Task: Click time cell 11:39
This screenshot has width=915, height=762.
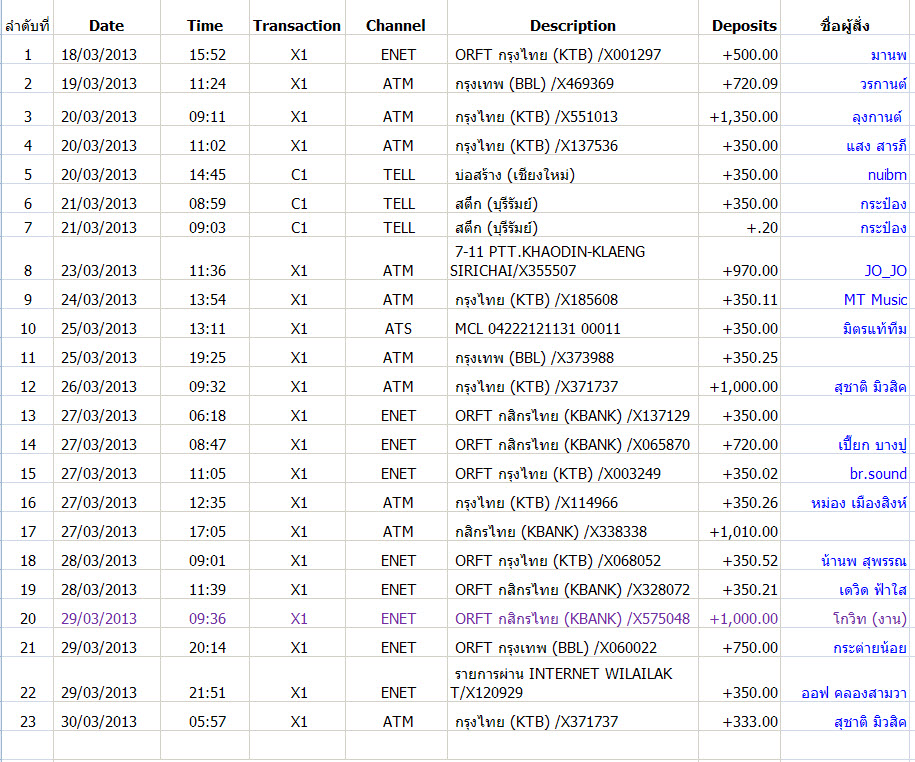Action: [x=207, y=590]
